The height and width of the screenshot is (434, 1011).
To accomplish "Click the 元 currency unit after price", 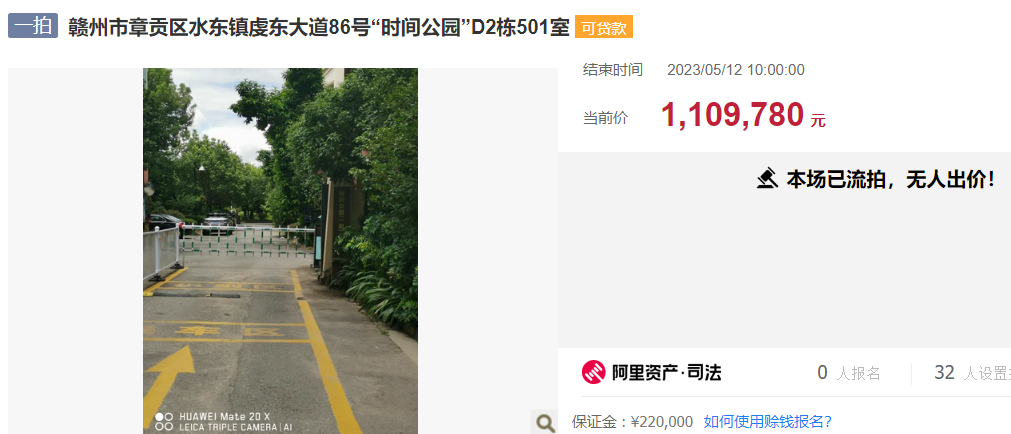I will (818, 121).
